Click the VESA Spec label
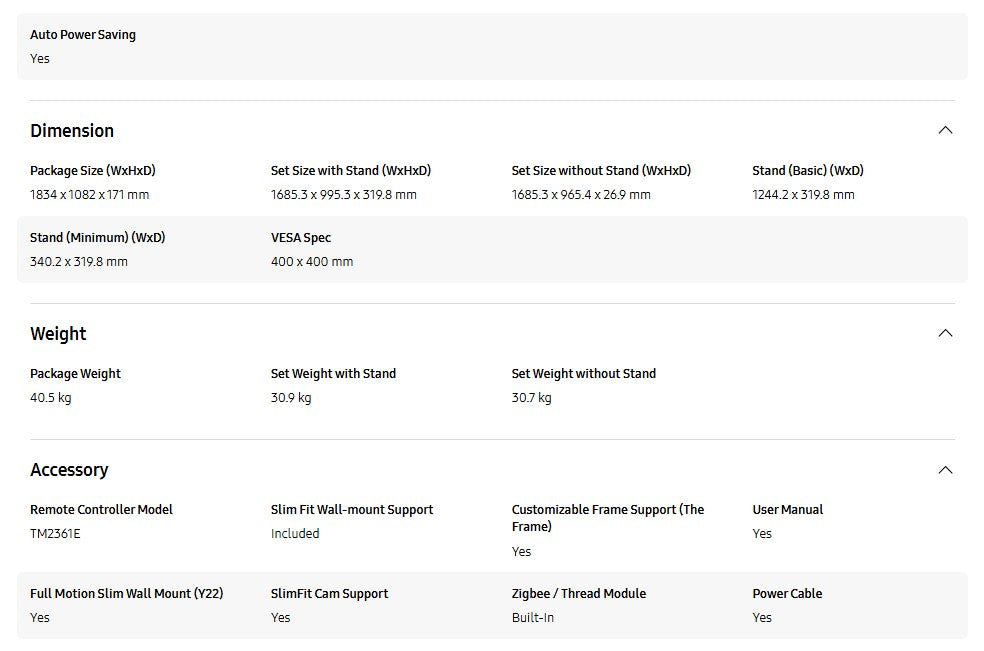This screenshot has height=651, width=984. tap(301, 238)
